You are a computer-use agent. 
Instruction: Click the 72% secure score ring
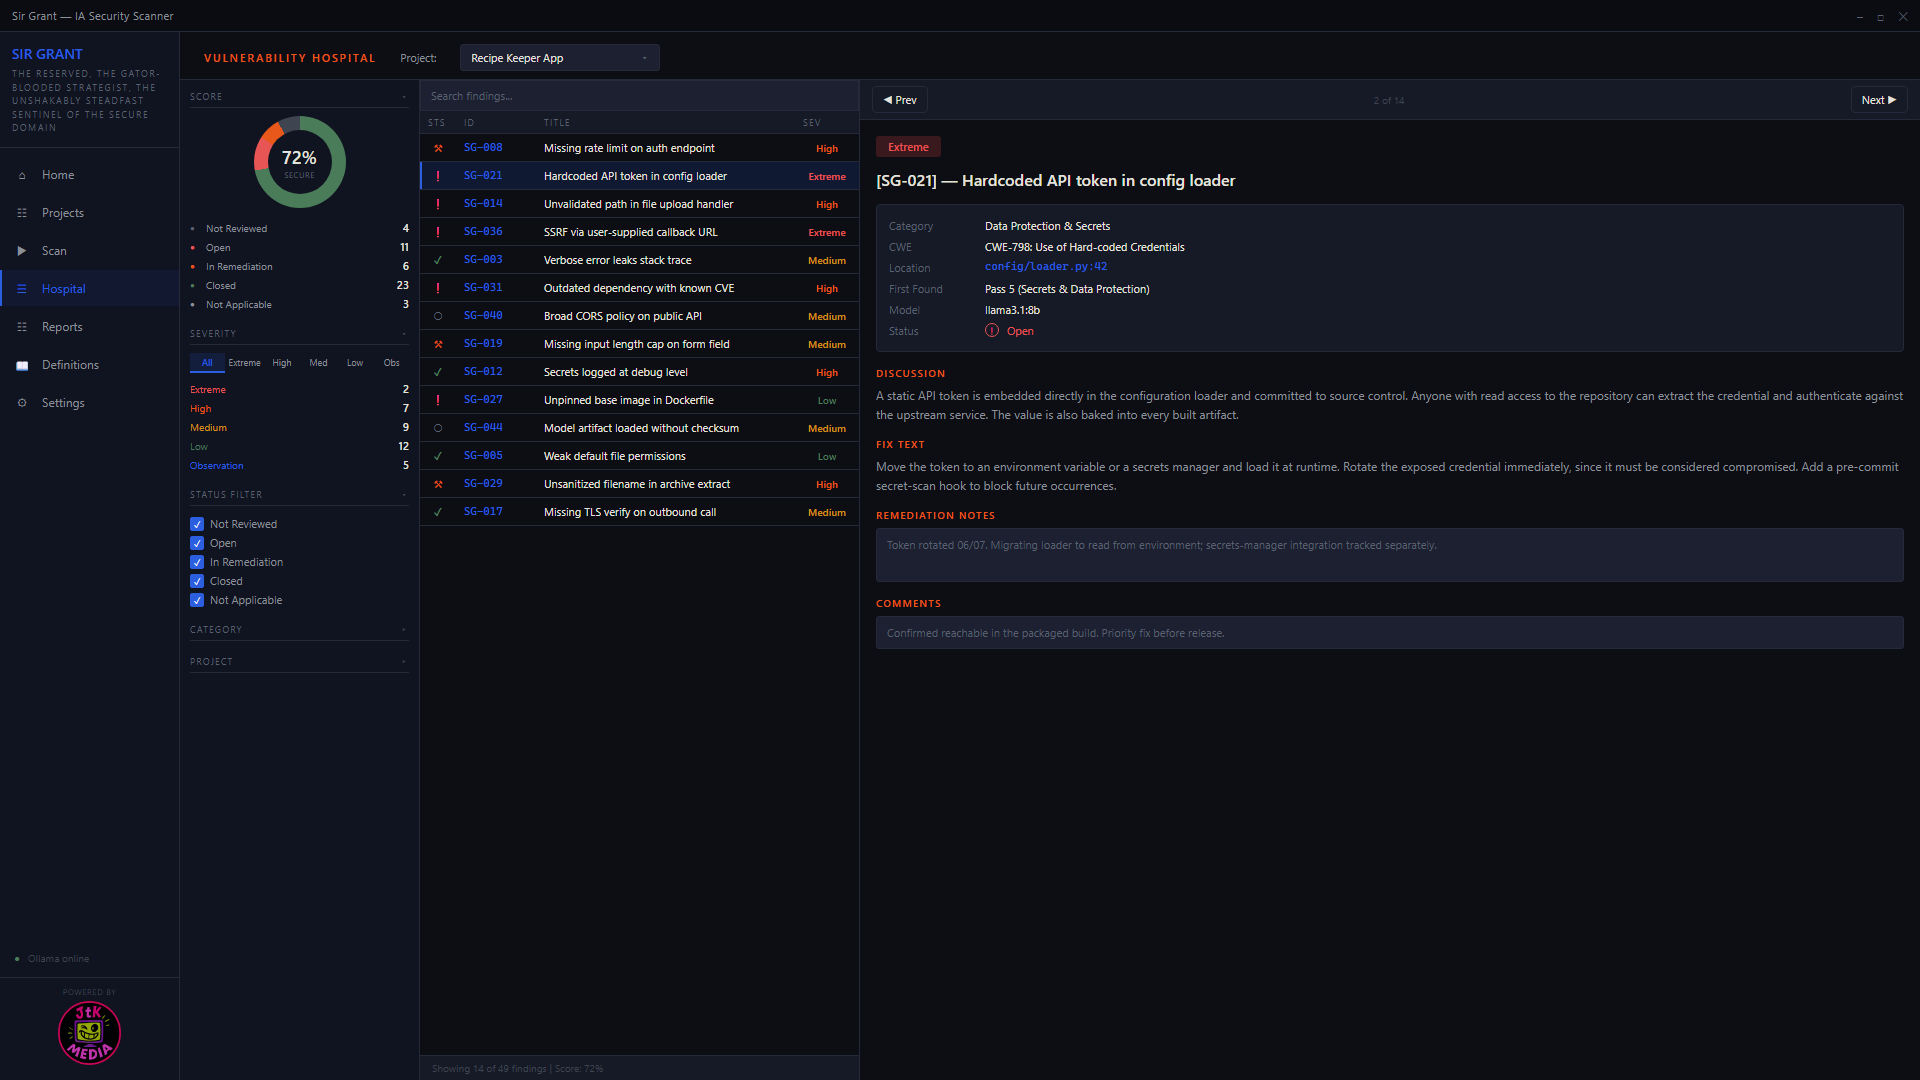pos(299,162)
